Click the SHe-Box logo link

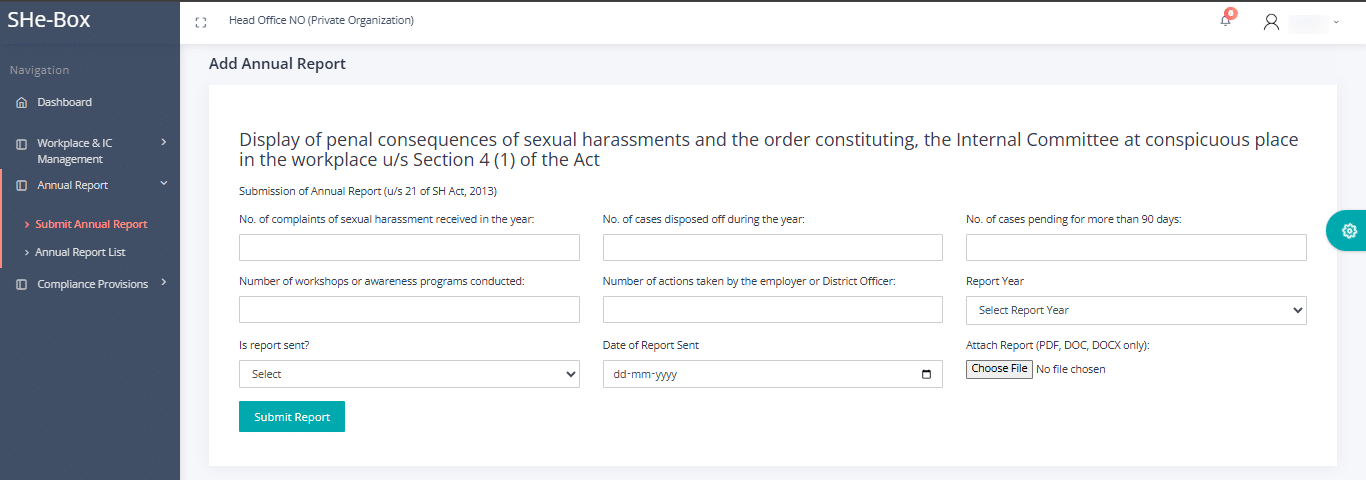(x=49, y=19)
